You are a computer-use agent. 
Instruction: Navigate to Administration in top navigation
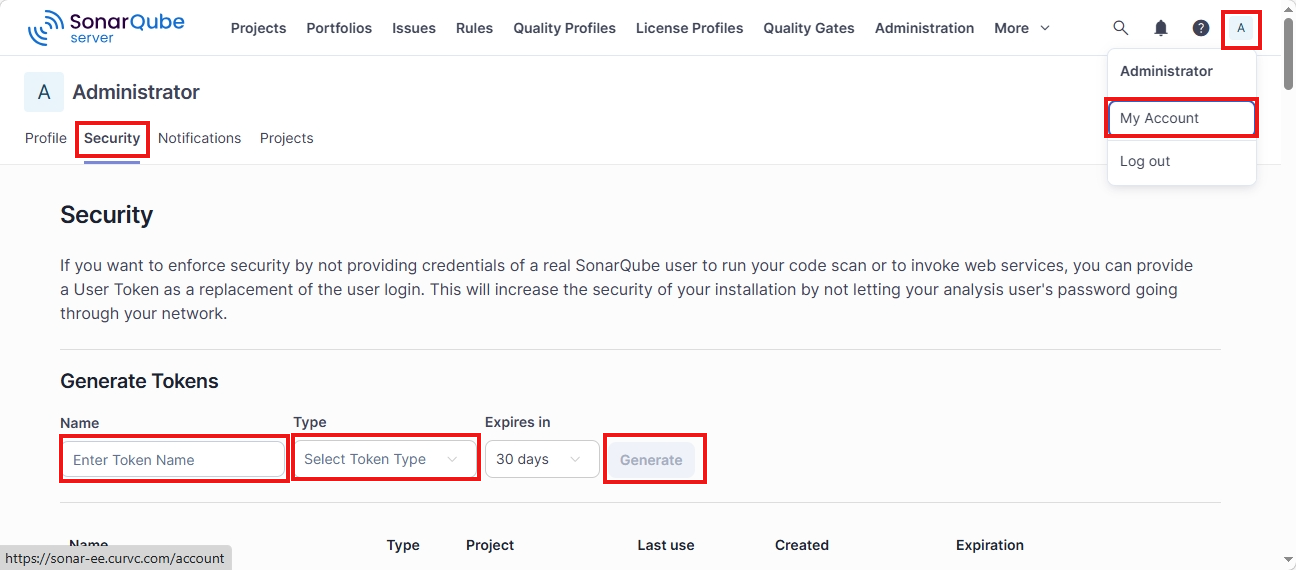click(x=924, y=28)
